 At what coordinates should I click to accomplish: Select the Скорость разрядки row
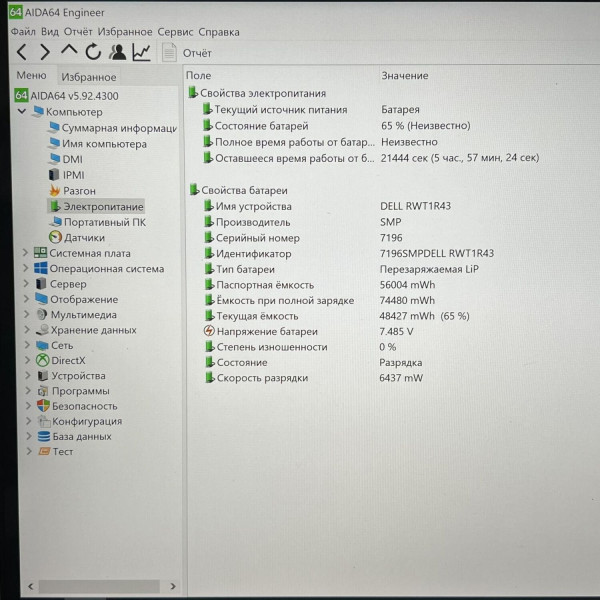tap(314, 378)
